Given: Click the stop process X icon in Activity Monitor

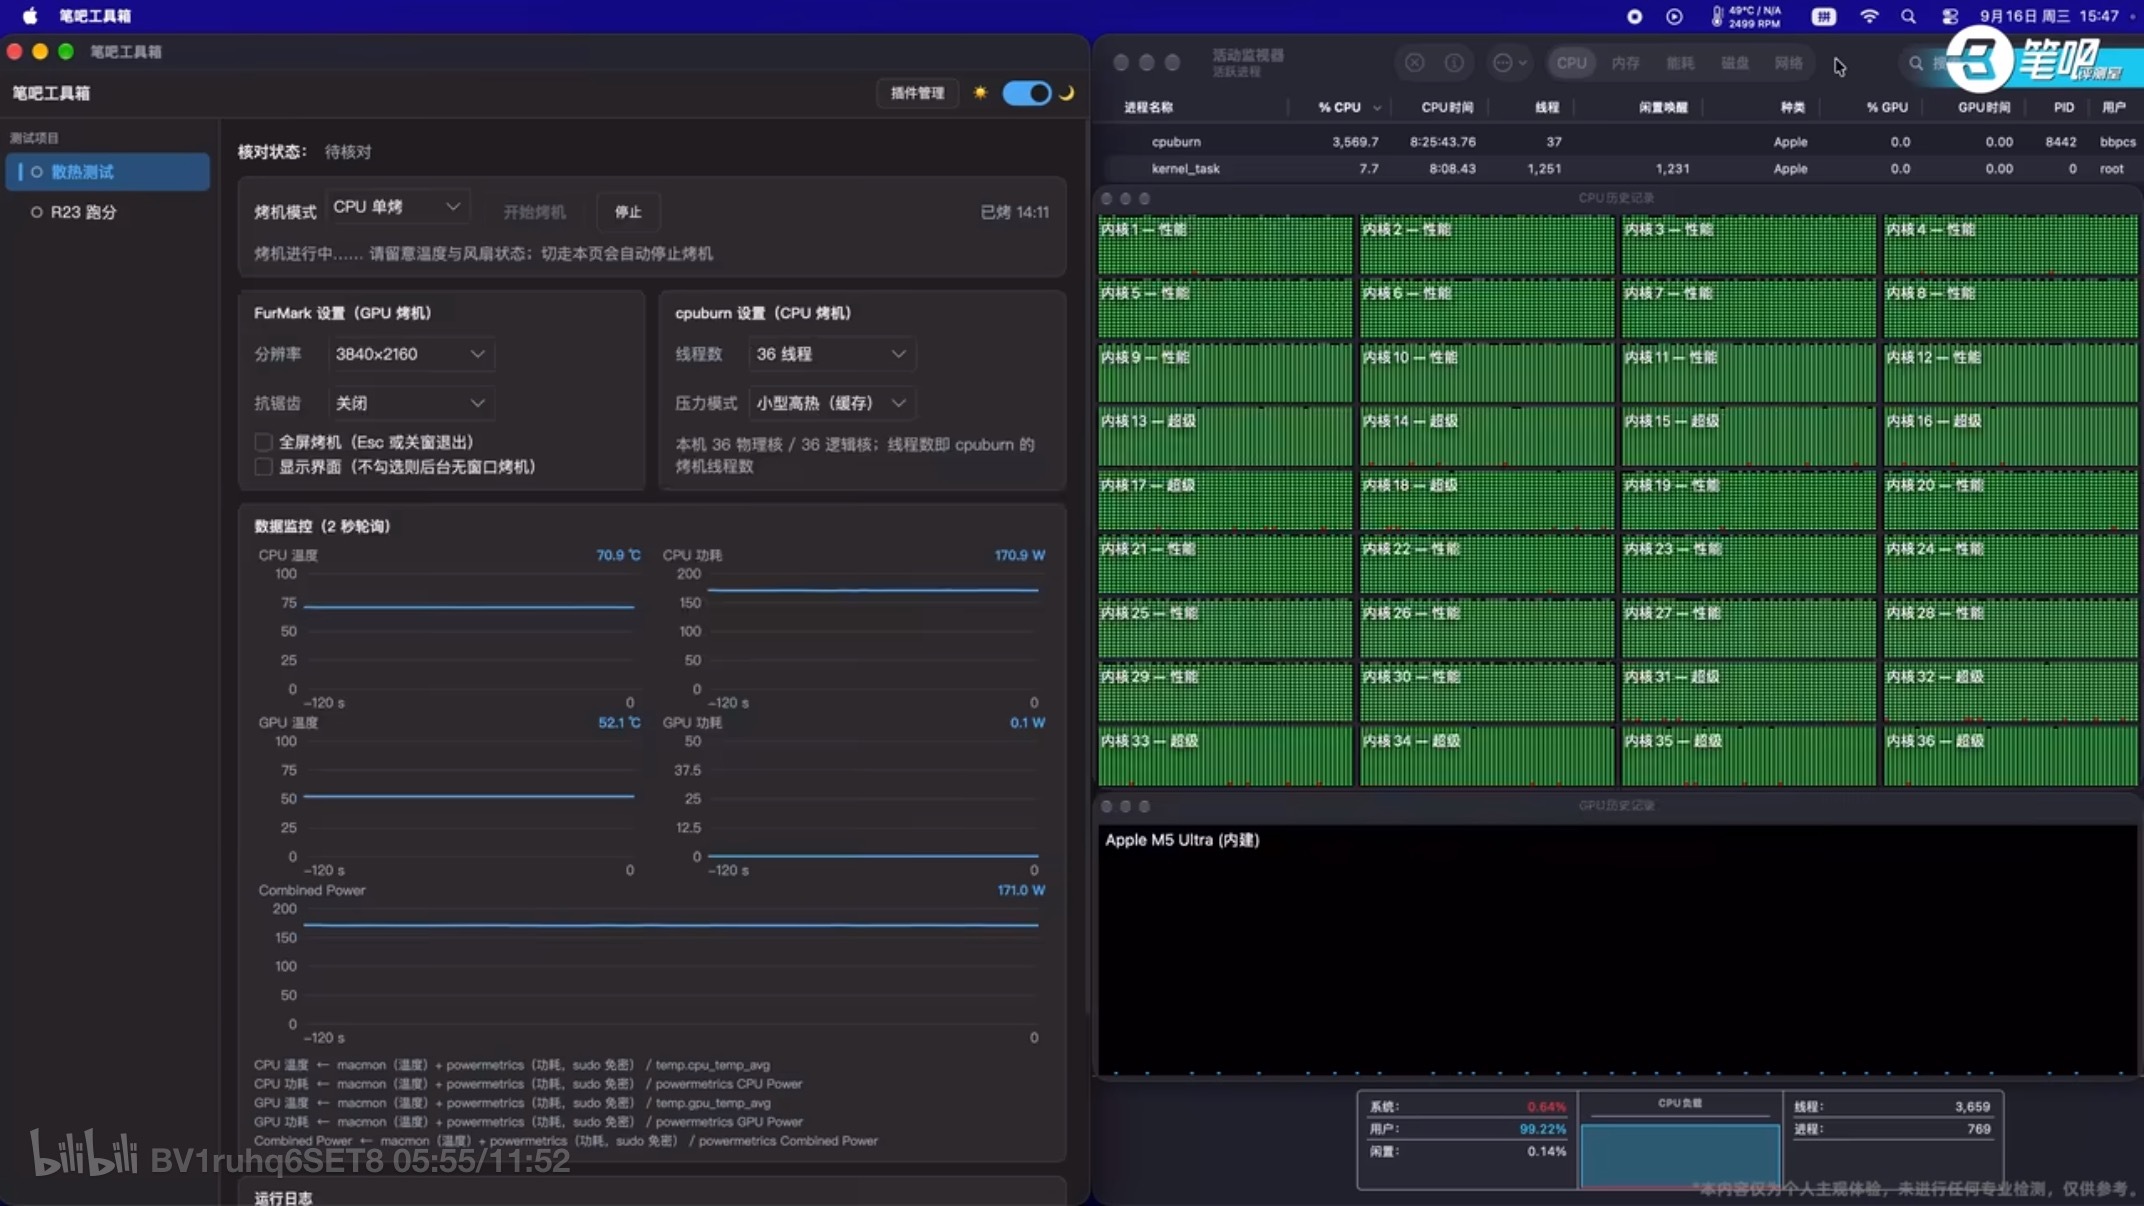Looking at the screenshot, I should tap(1414, 63).
